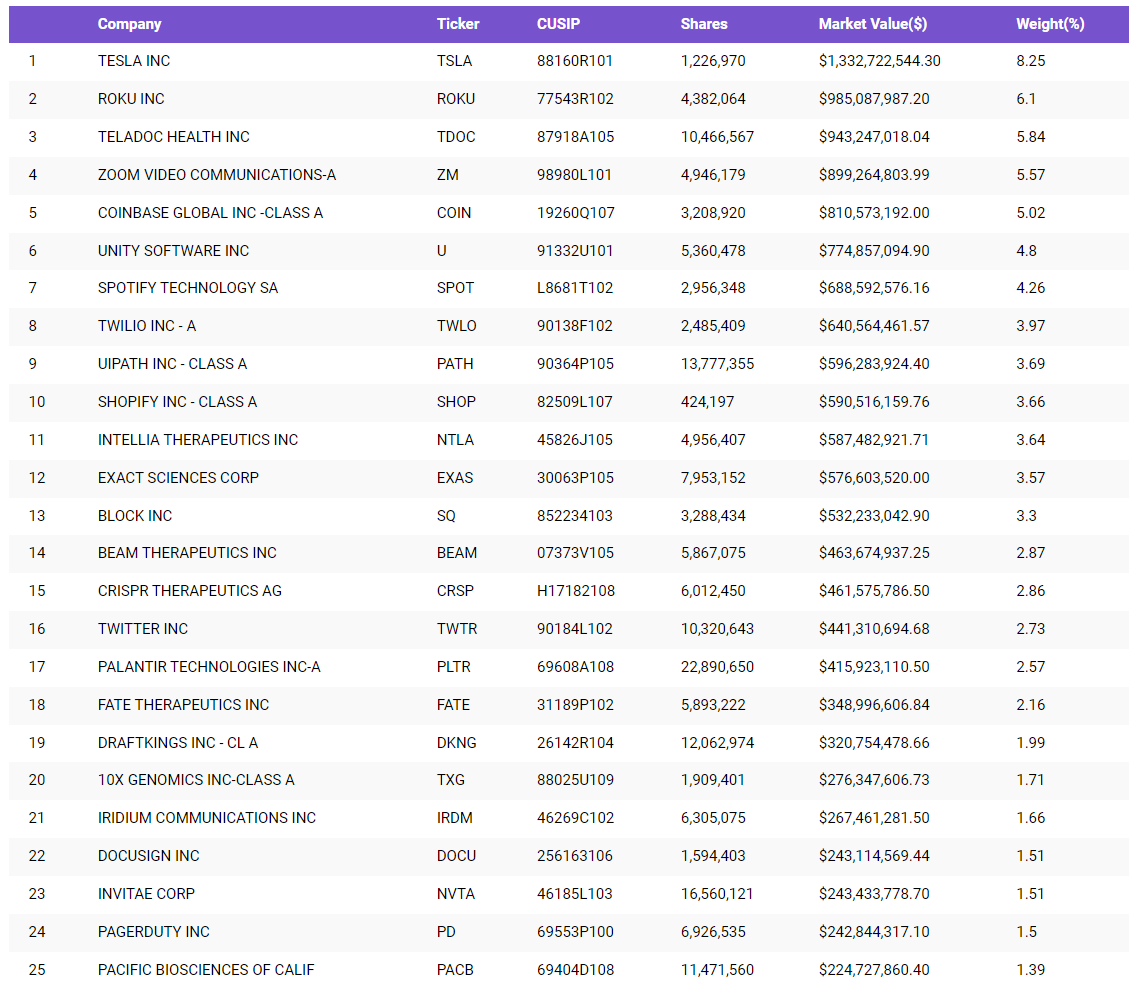Click the Company column header
Viewport: 1134px width, 997px height.
tap(129, 24)
